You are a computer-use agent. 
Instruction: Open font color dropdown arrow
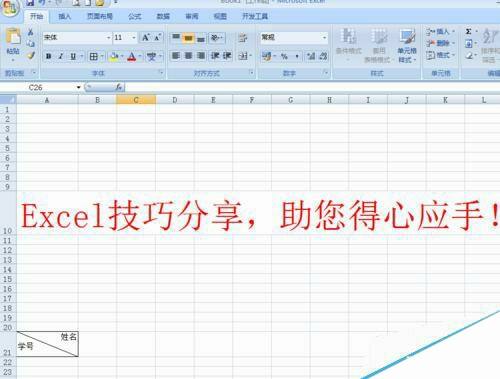(x=140, y=57)
